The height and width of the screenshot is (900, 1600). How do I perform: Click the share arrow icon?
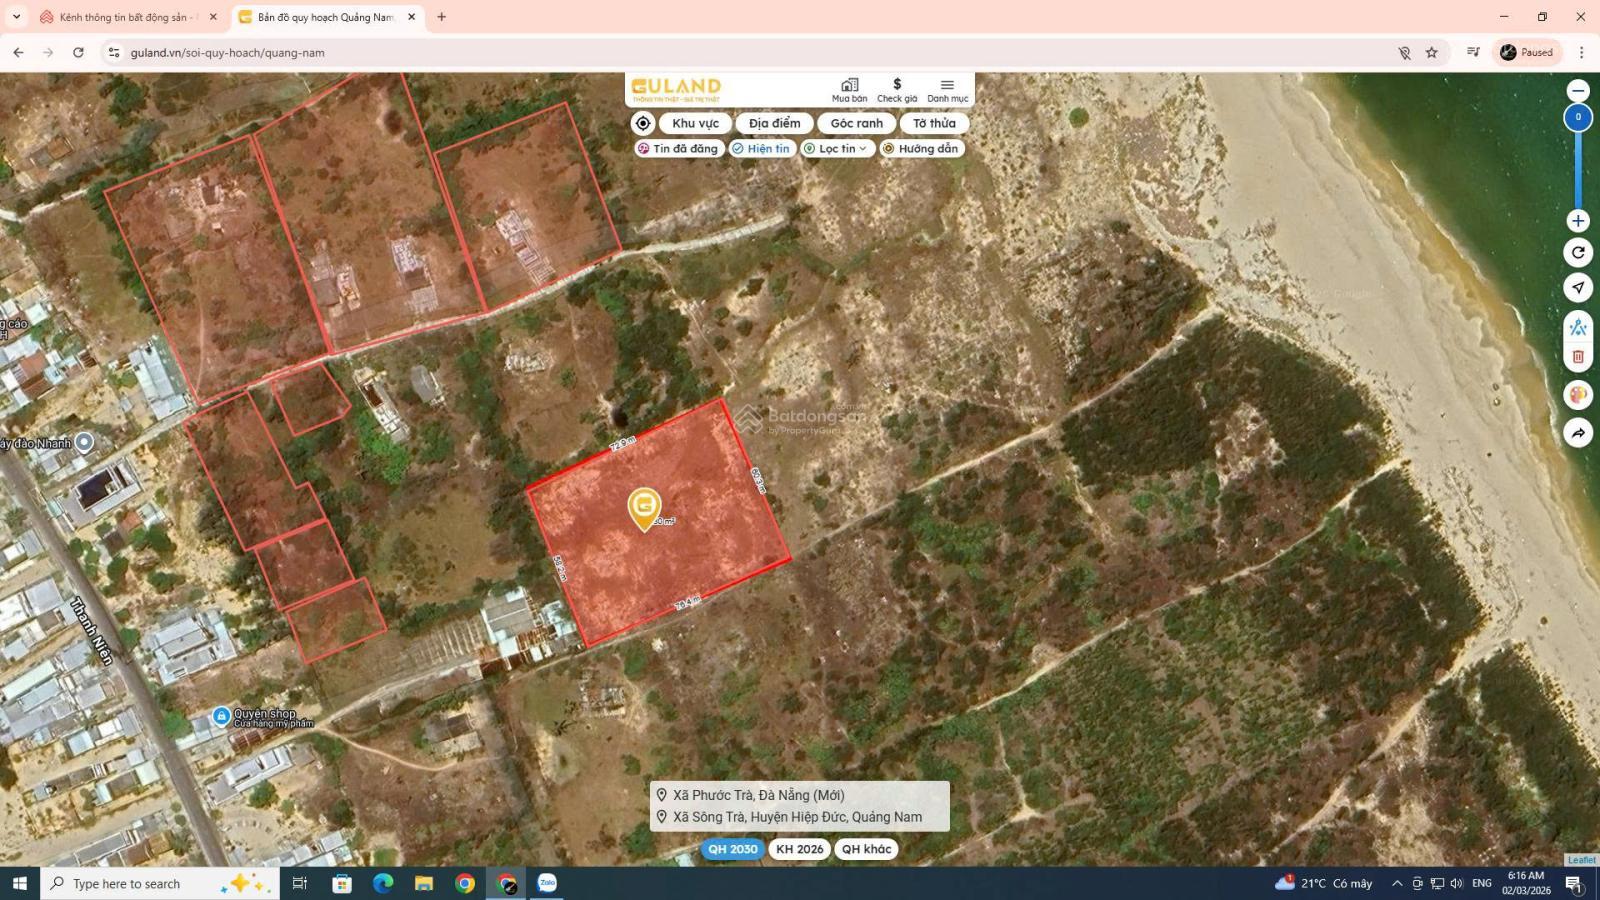click(x=1578, y=433)
